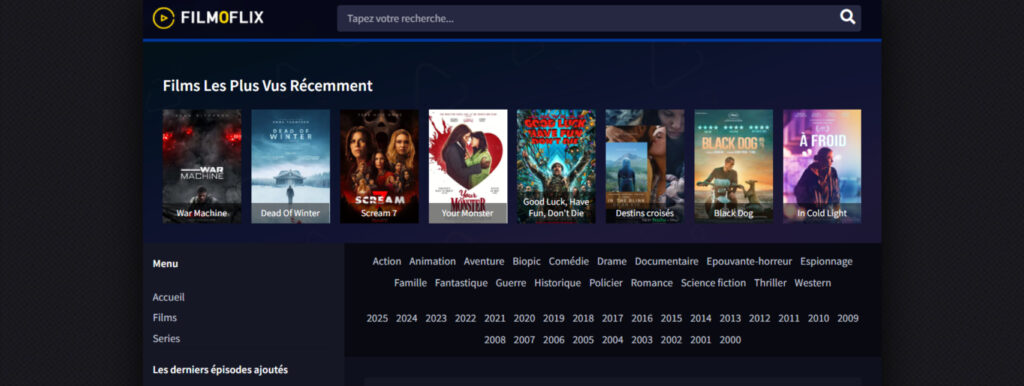Select the Famille genre
Screen dimensions: 1024x386
click(x=410, y=283)
